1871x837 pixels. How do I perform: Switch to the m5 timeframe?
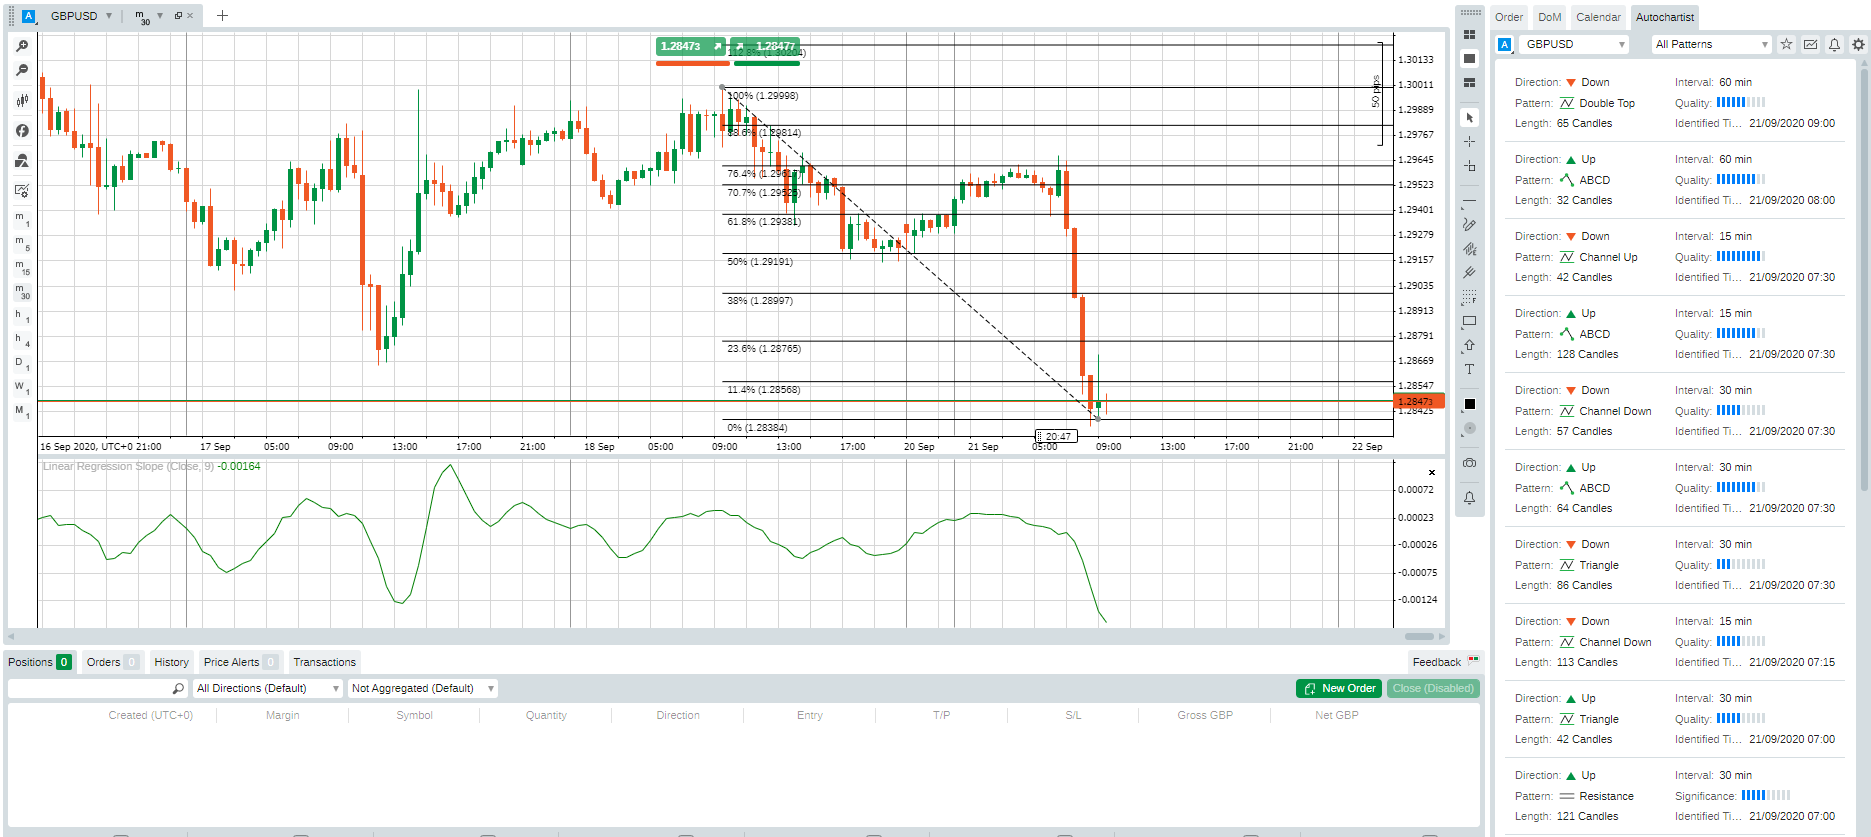(22, 243)
